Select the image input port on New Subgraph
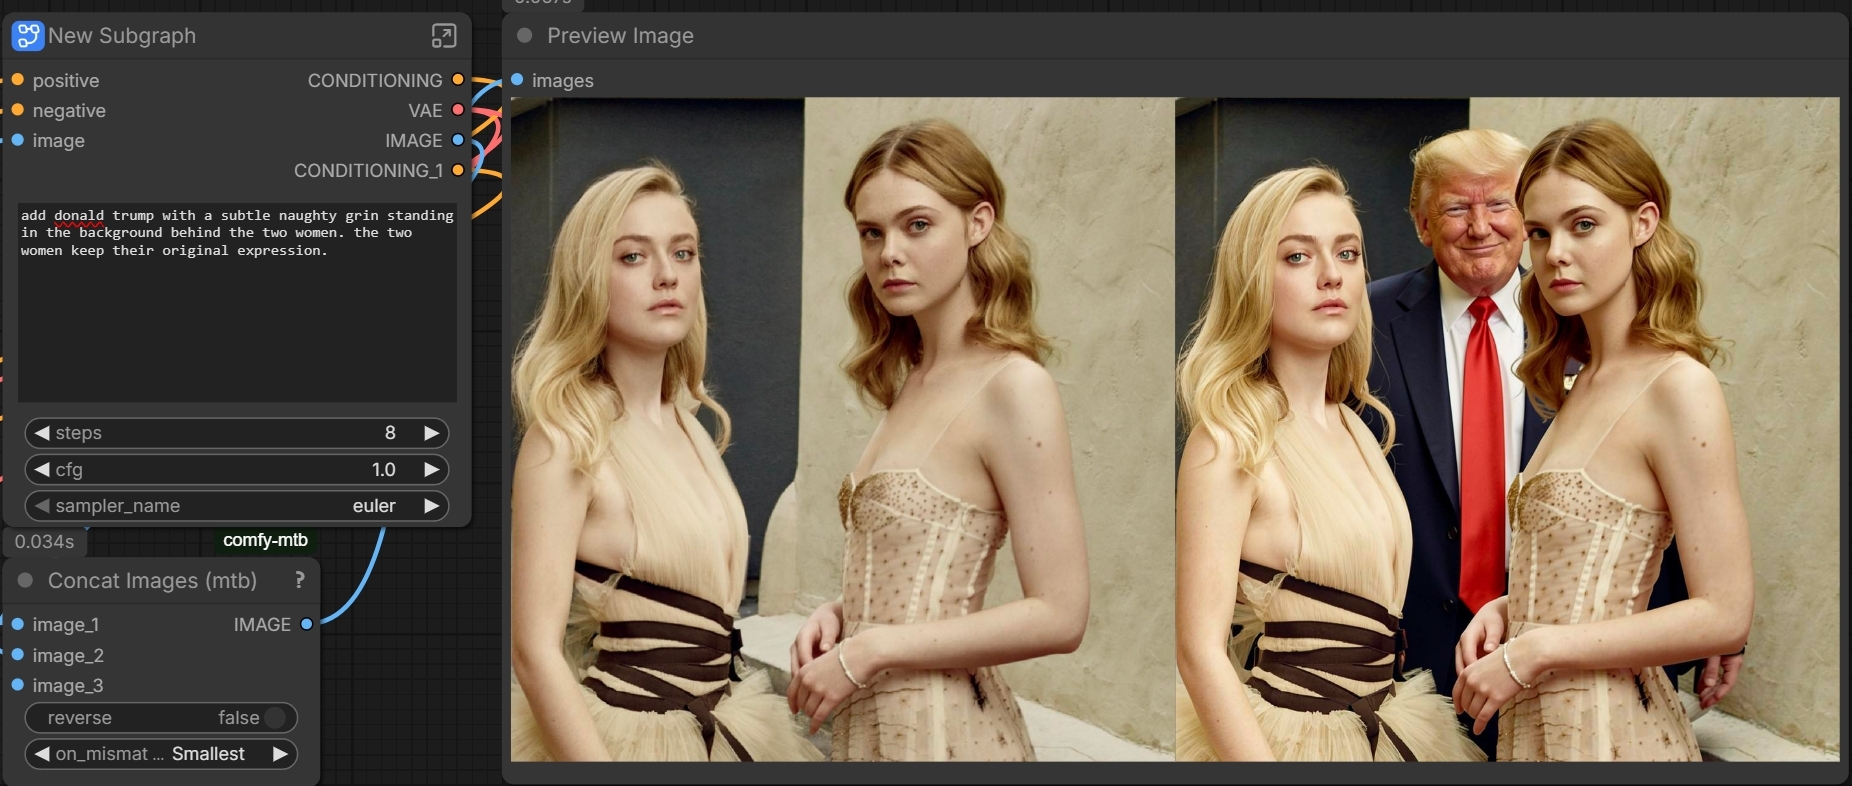Image resolution: width=1852 pixels, height=786 pixels. (17, 140)
